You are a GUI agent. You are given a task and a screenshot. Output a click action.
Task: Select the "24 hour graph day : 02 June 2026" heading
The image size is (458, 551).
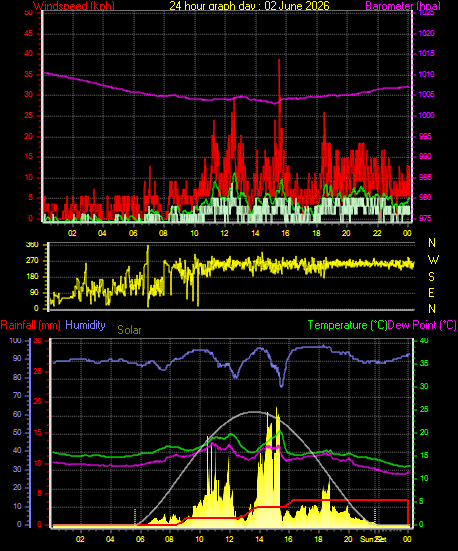[x=250, y=6]
